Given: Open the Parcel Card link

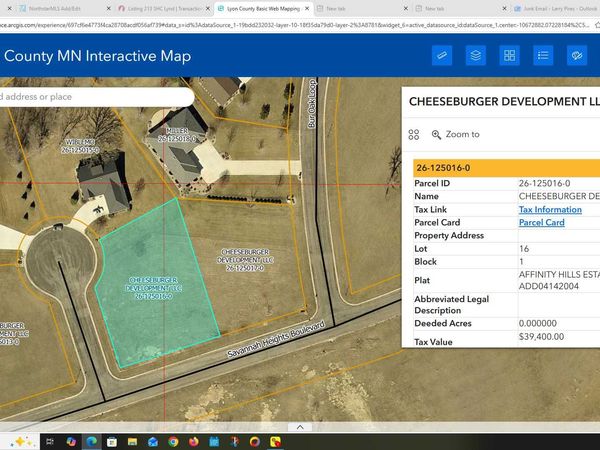Looking at the screenshot, I should point(541,223).
